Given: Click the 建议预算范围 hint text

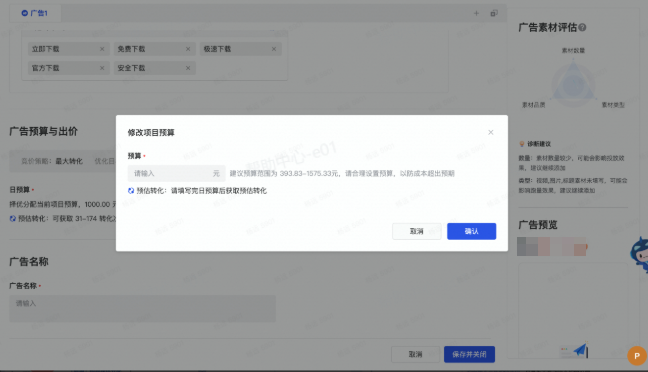Looking at the screenshot, I should (342, 173).
